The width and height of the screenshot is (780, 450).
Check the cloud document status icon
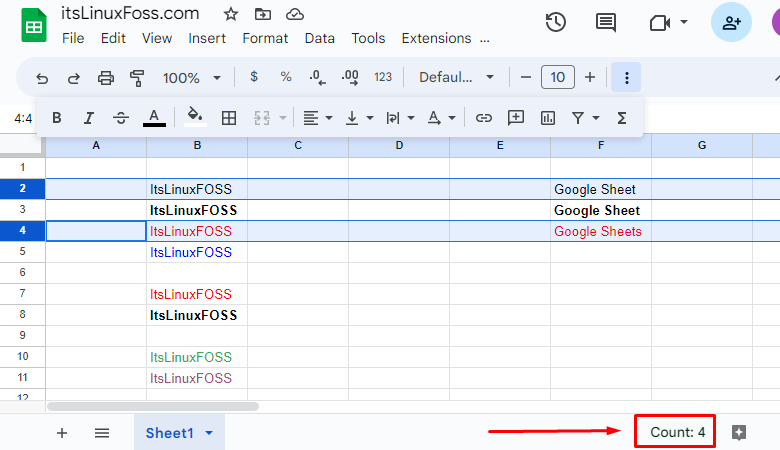294,14
